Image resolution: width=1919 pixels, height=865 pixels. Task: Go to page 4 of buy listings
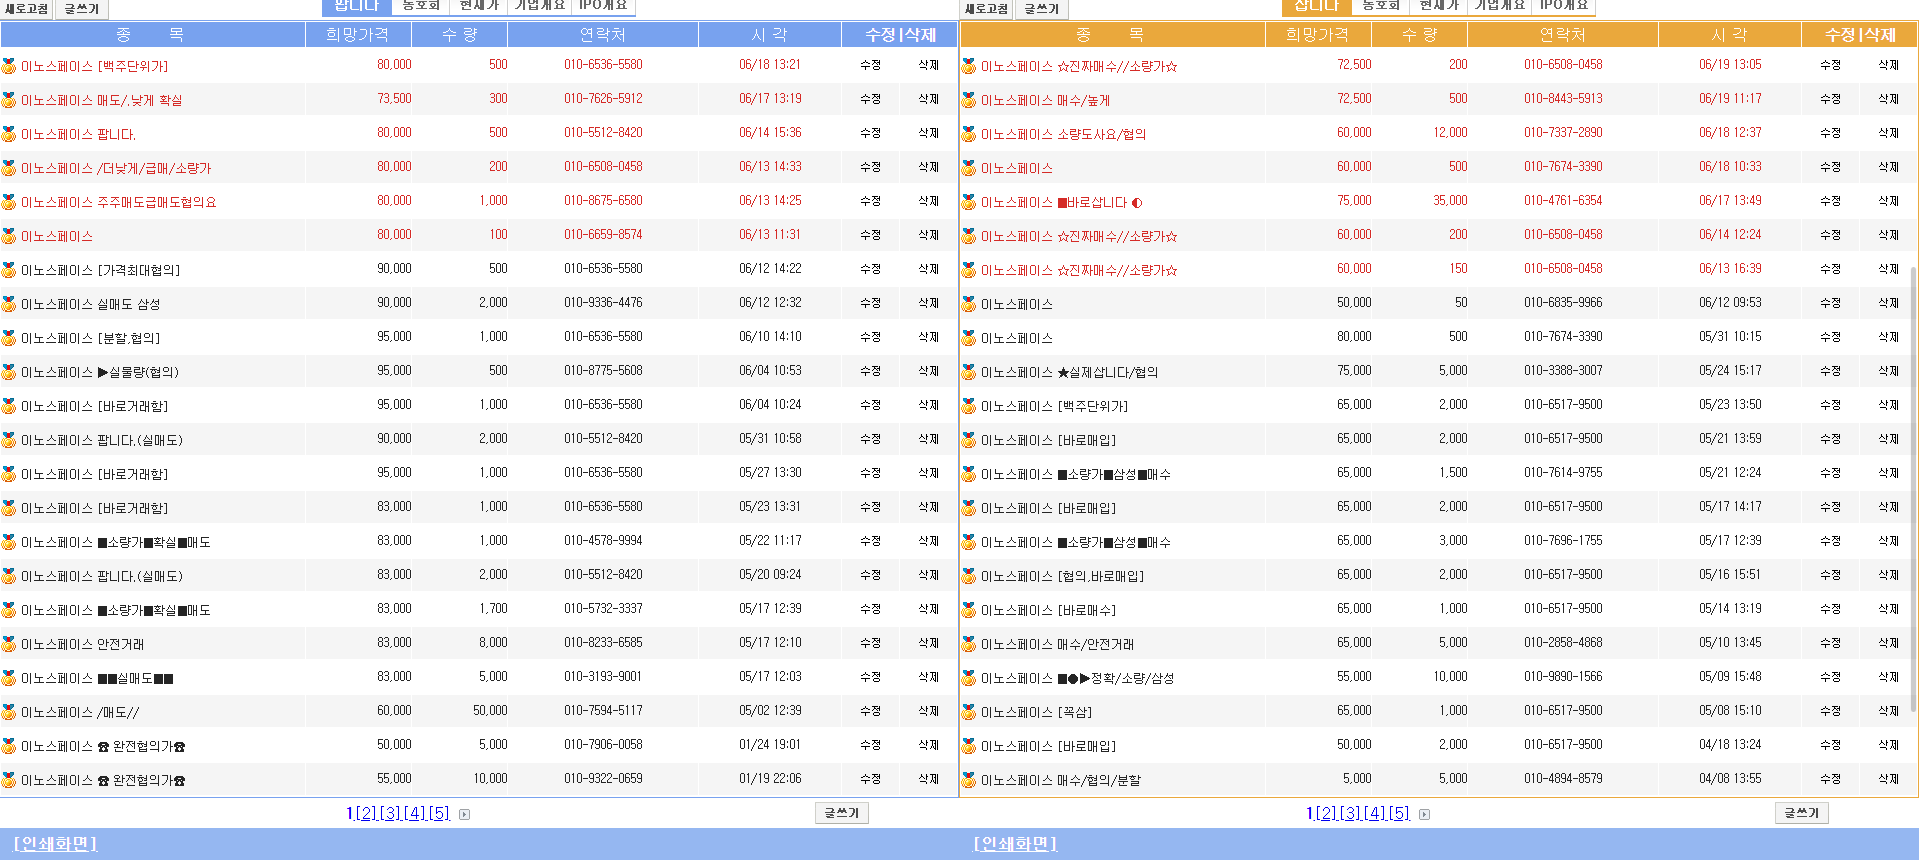pyautogui.click(x=1375, y=813)
